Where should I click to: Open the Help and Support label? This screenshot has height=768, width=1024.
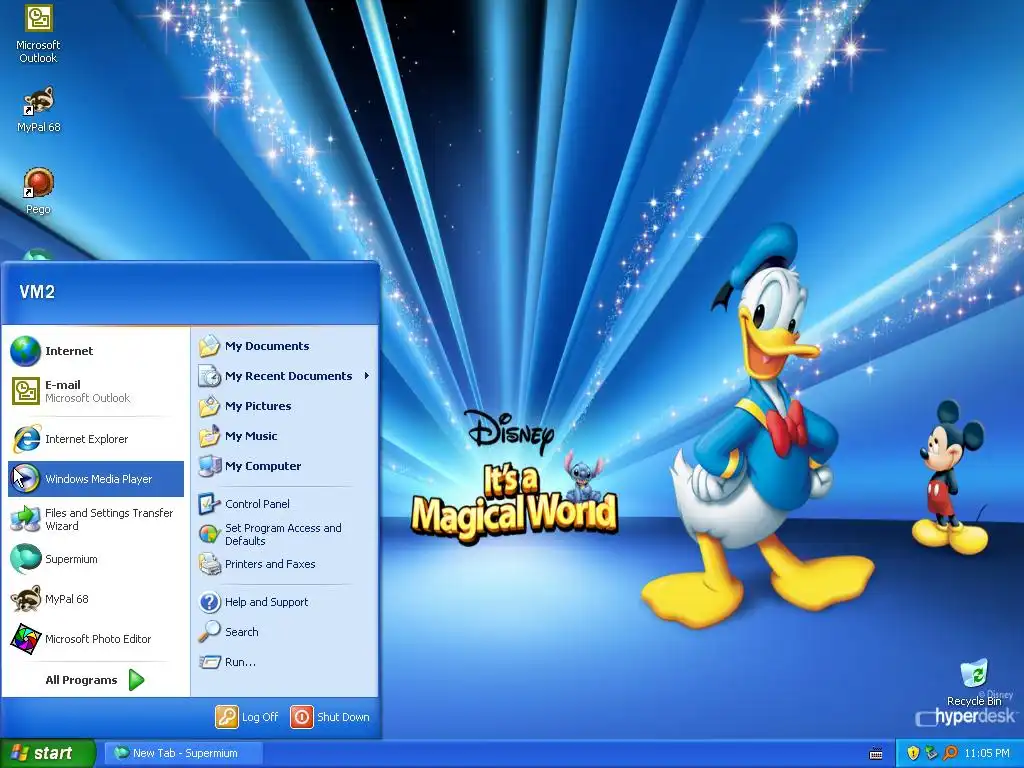(x=266, y=602)
